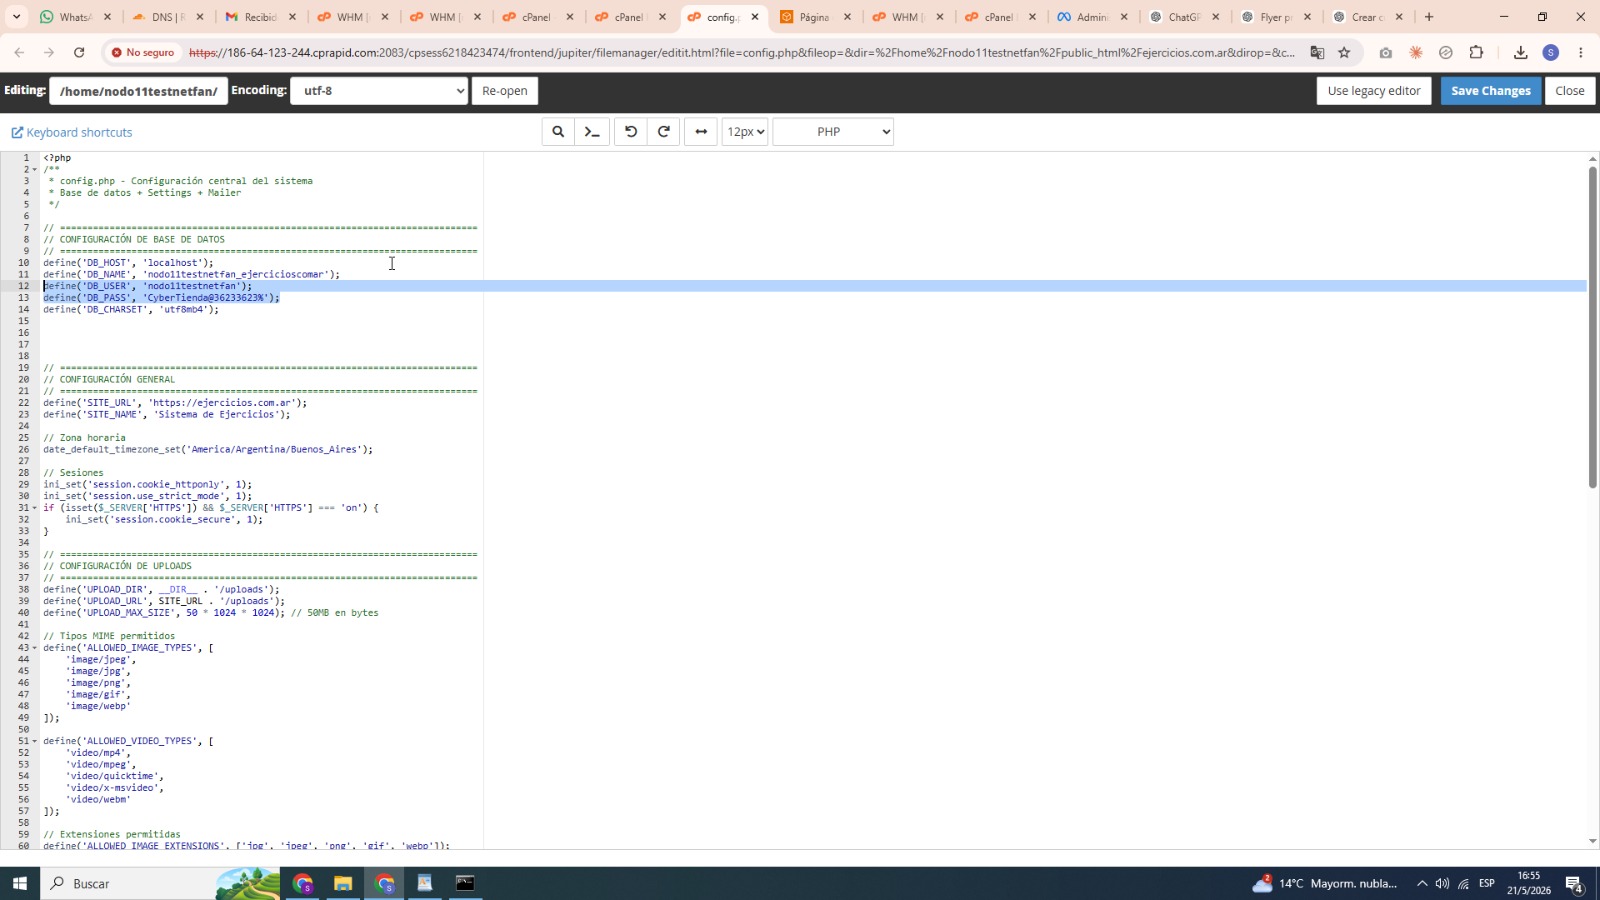Click the taskbar Buscar search box
The image size is (1600, 900).
coord(162,884)
